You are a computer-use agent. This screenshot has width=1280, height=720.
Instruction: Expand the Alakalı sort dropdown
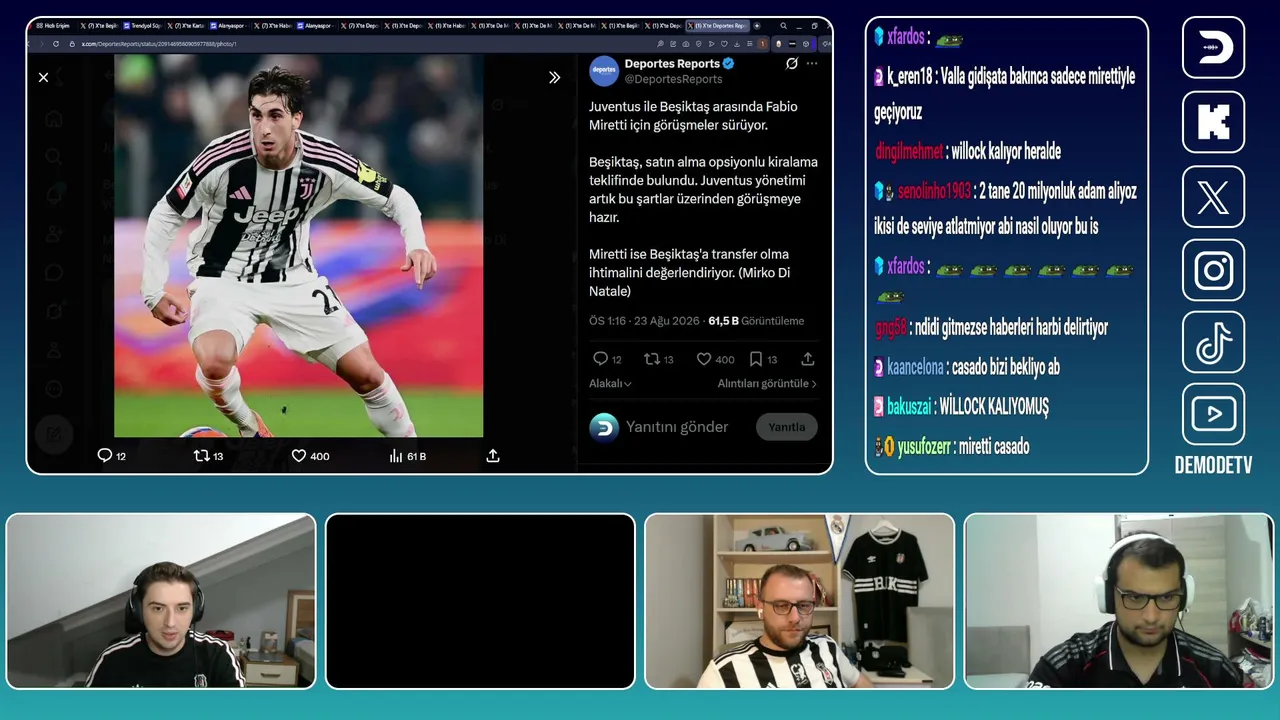click(x=610, y=384)
